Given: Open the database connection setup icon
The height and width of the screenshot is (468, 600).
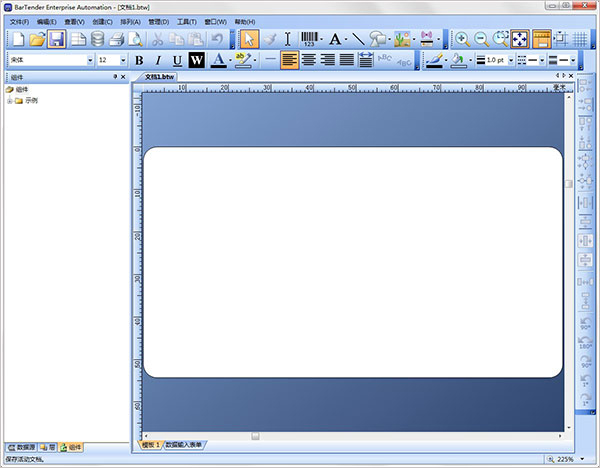Looking at the screenshot, I should 97,39.
